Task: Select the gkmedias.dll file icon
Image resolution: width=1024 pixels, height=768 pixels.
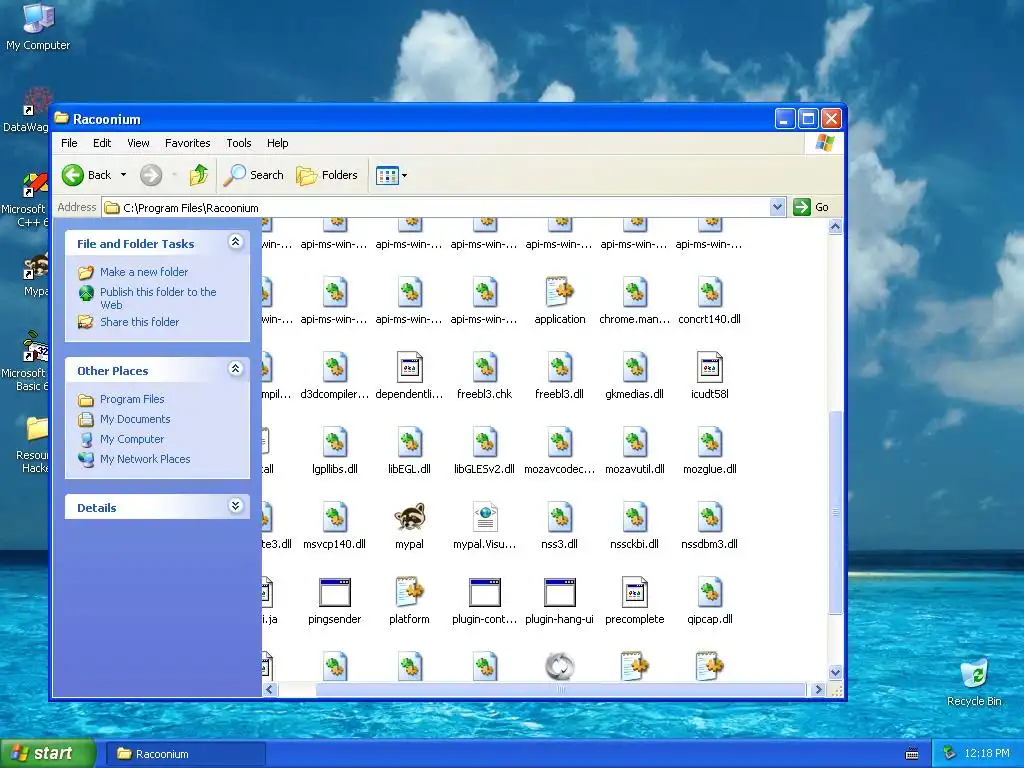Action: (x=635, y=367)
